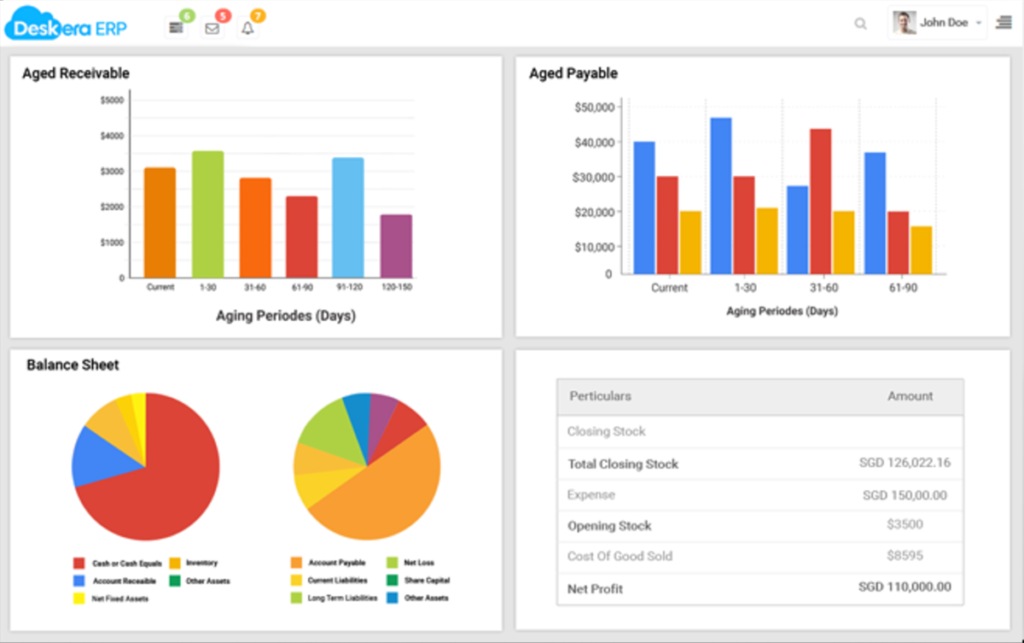Open search using the magnifier icon

tap(860, 22)
